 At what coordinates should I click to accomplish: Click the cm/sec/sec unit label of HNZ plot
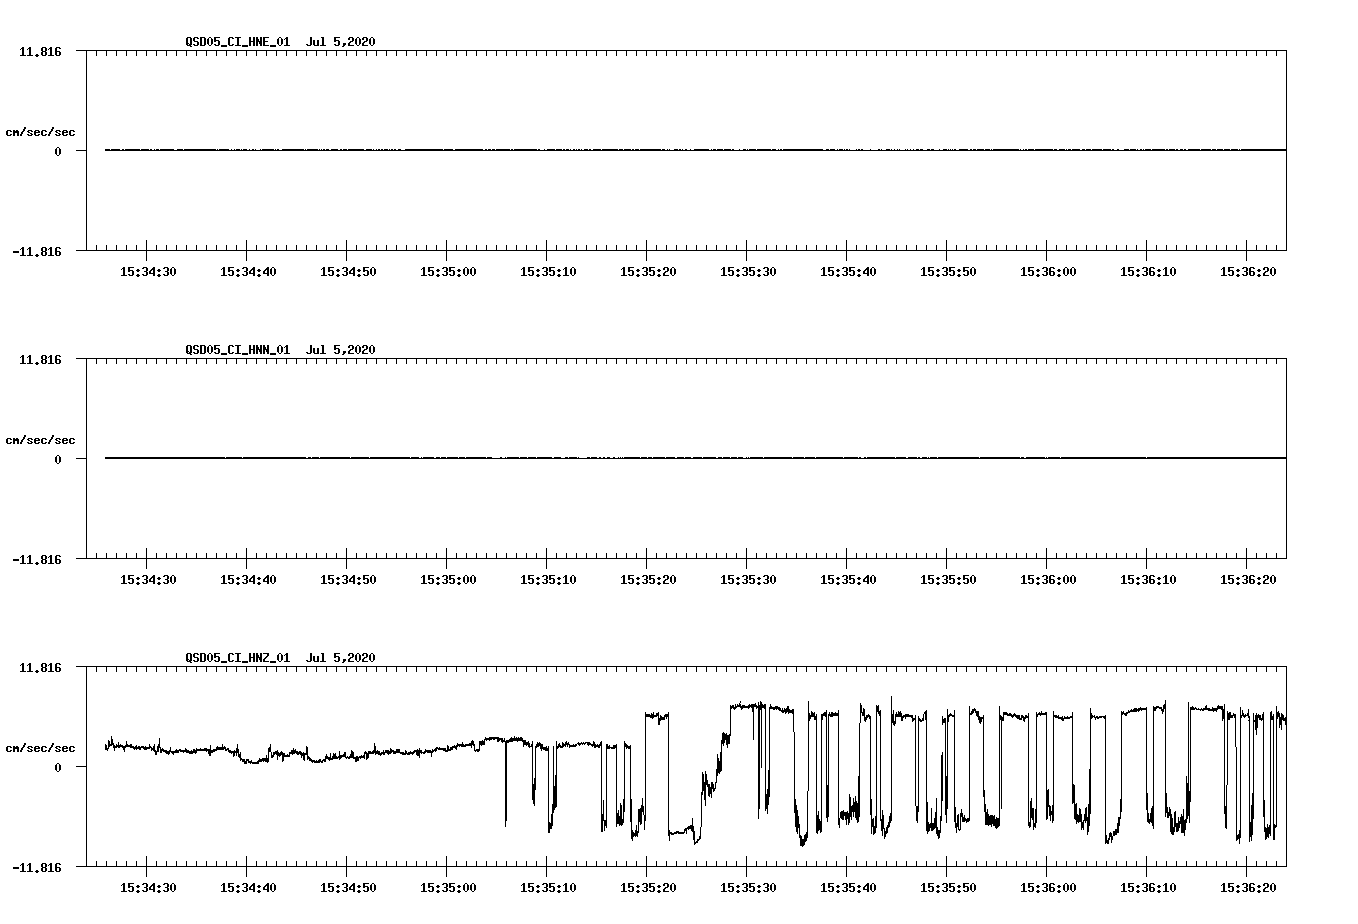tap(40, 748)
